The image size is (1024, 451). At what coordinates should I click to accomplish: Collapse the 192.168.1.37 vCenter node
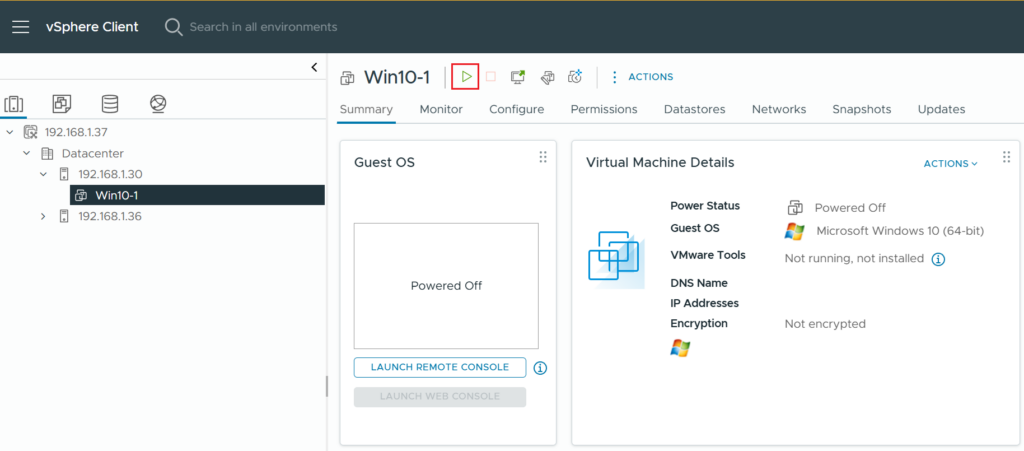(x=10, y=132)
